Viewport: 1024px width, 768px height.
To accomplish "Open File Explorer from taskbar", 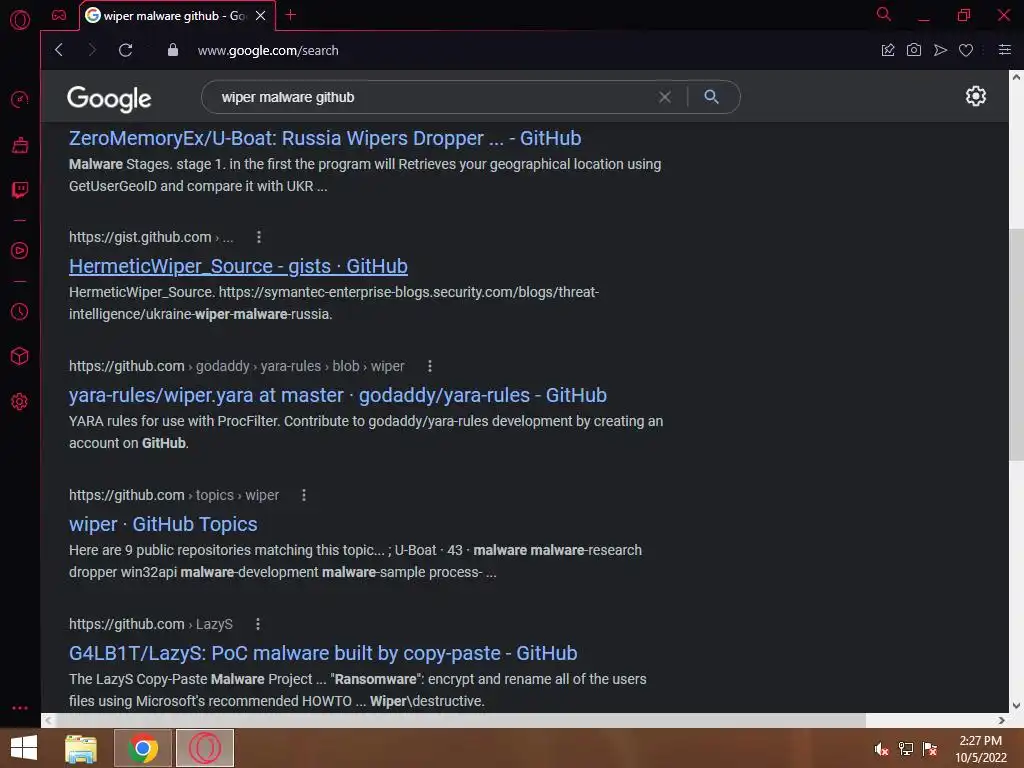I will click(x=81, y=748).
